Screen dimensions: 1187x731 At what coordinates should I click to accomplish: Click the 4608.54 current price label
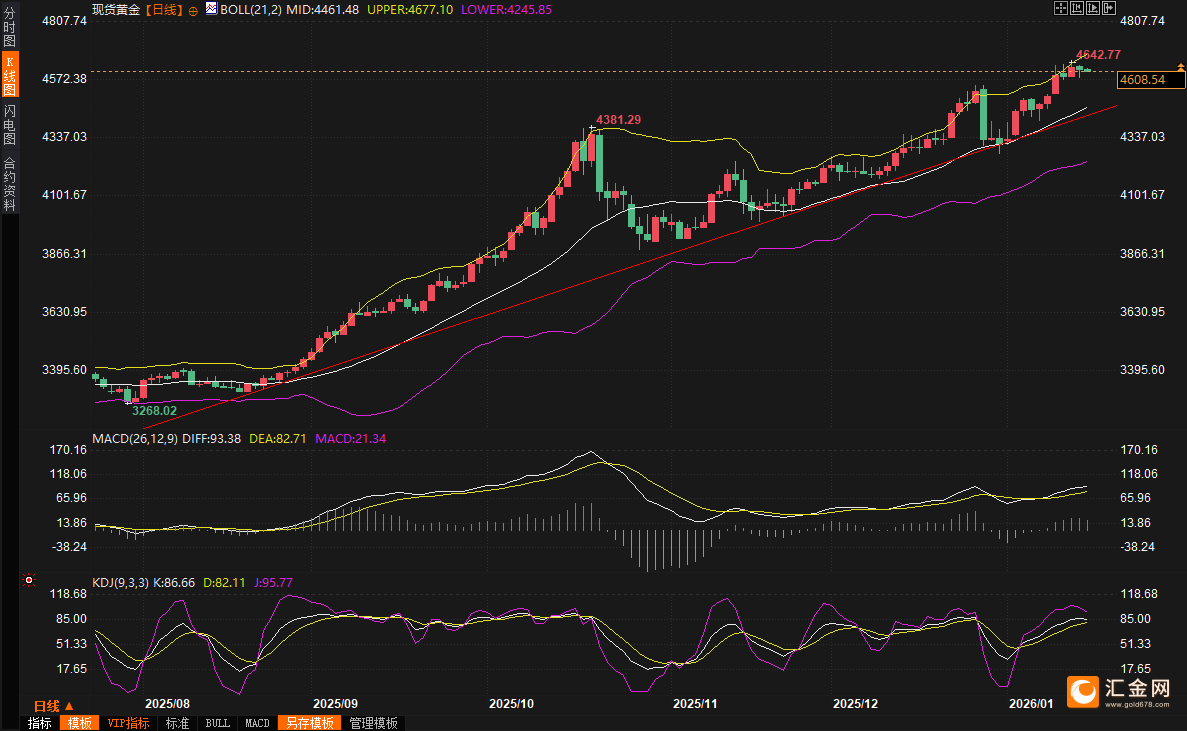1143,79
